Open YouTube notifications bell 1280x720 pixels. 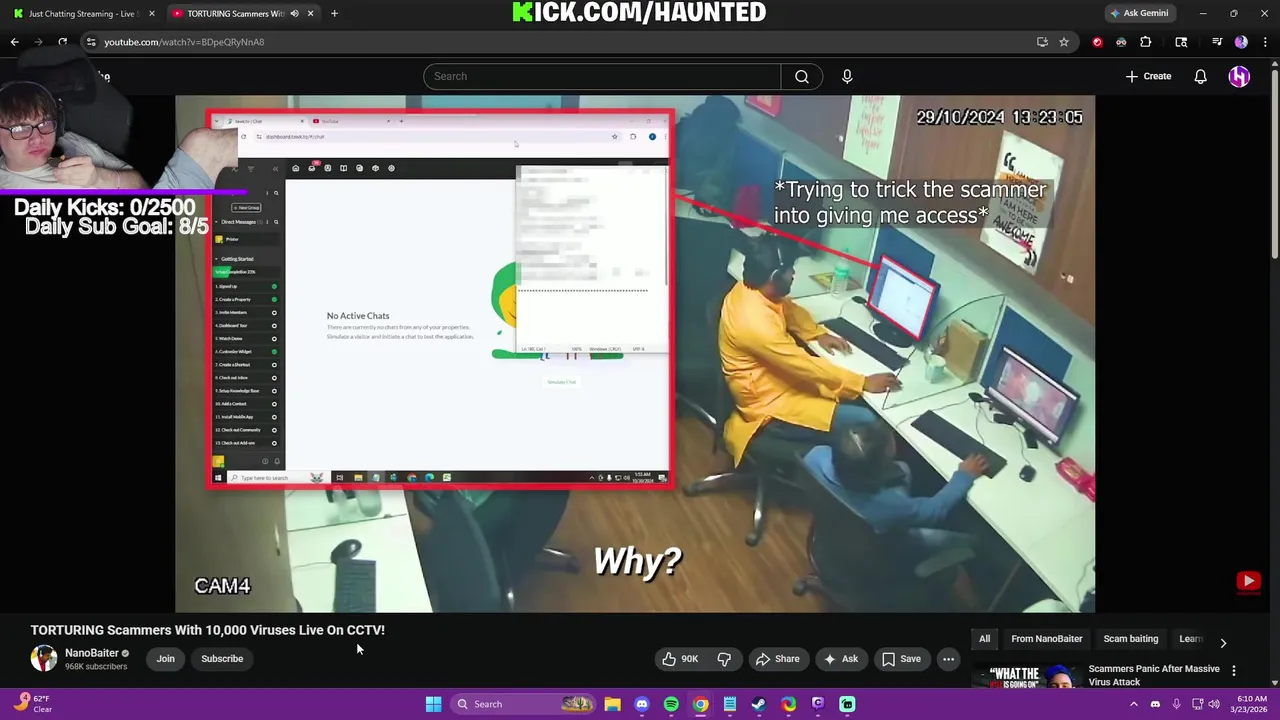(1200, 76)
